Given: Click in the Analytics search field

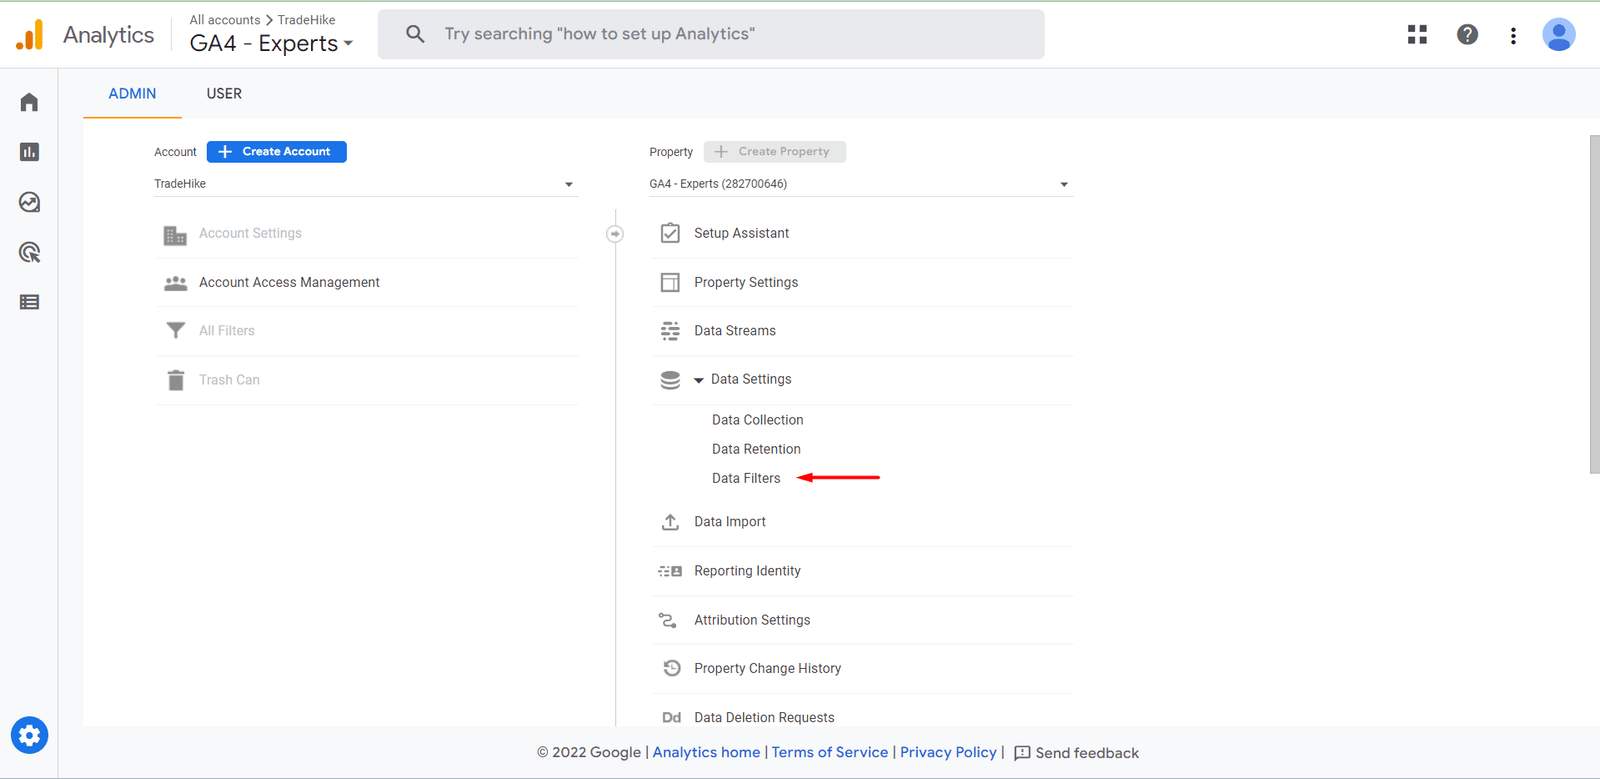Looking at the screenshot, I should 710,34.
